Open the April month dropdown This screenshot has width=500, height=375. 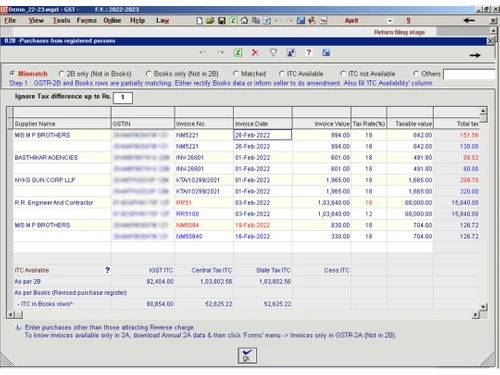click(390, 21)
